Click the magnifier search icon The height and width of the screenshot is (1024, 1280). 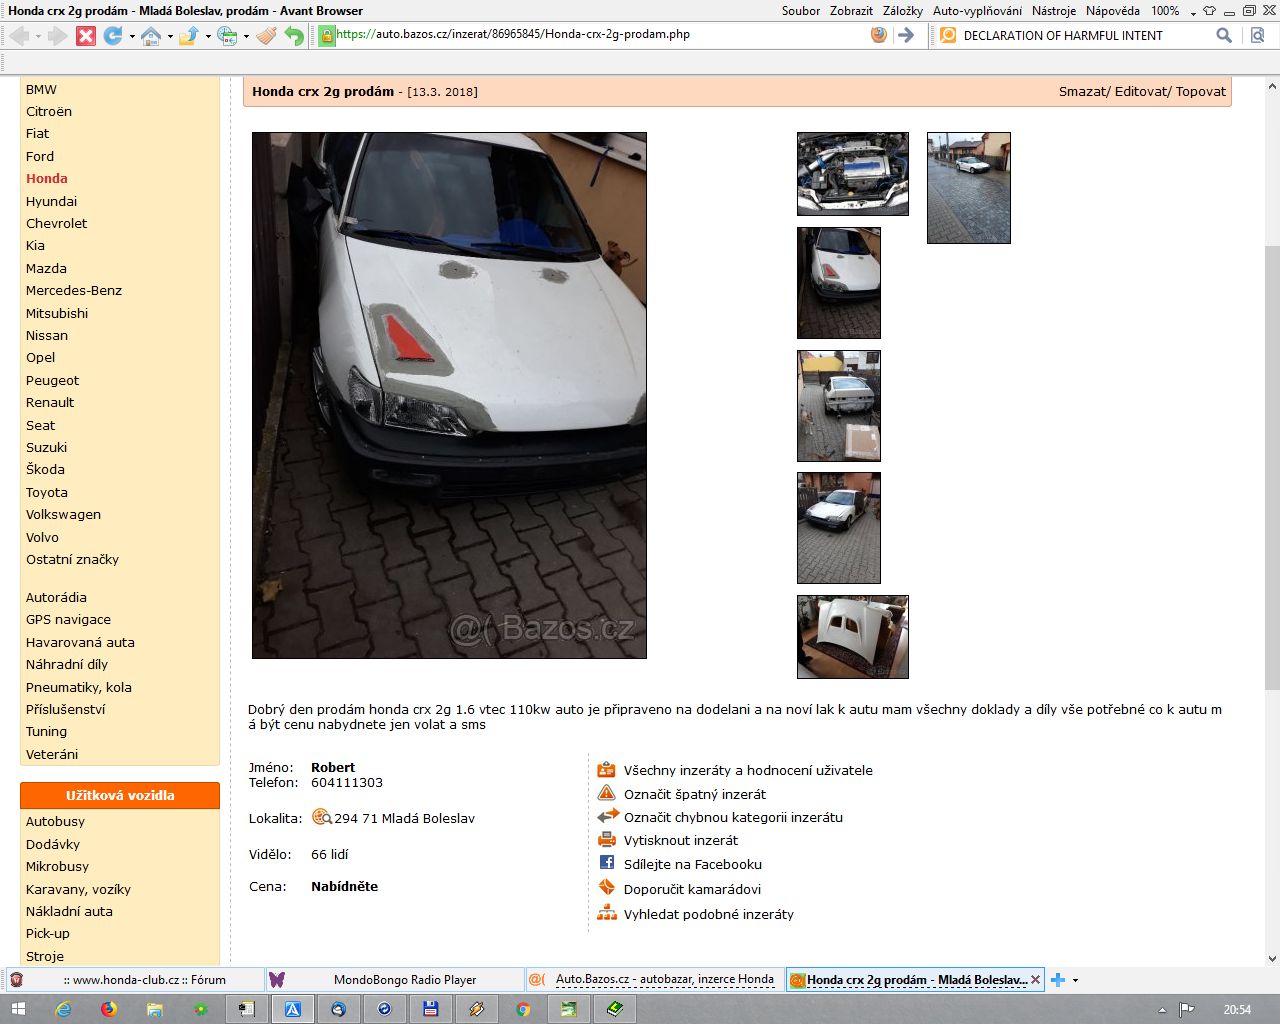1223,35
